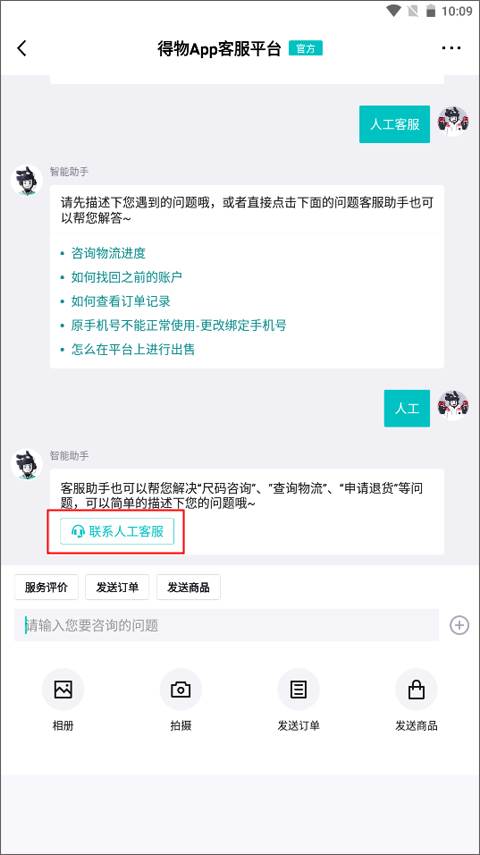Click the 联系人工客服 button
Image resolution: width=480 pixels, height=855 pixels.
(x=117, y=532)
